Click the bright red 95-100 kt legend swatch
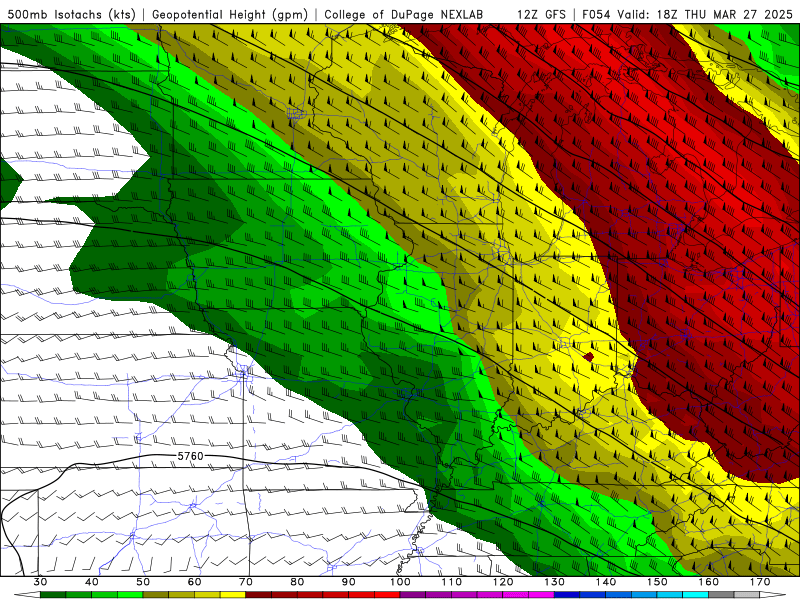This screenshot has height=600, width=800. [387, 595]
